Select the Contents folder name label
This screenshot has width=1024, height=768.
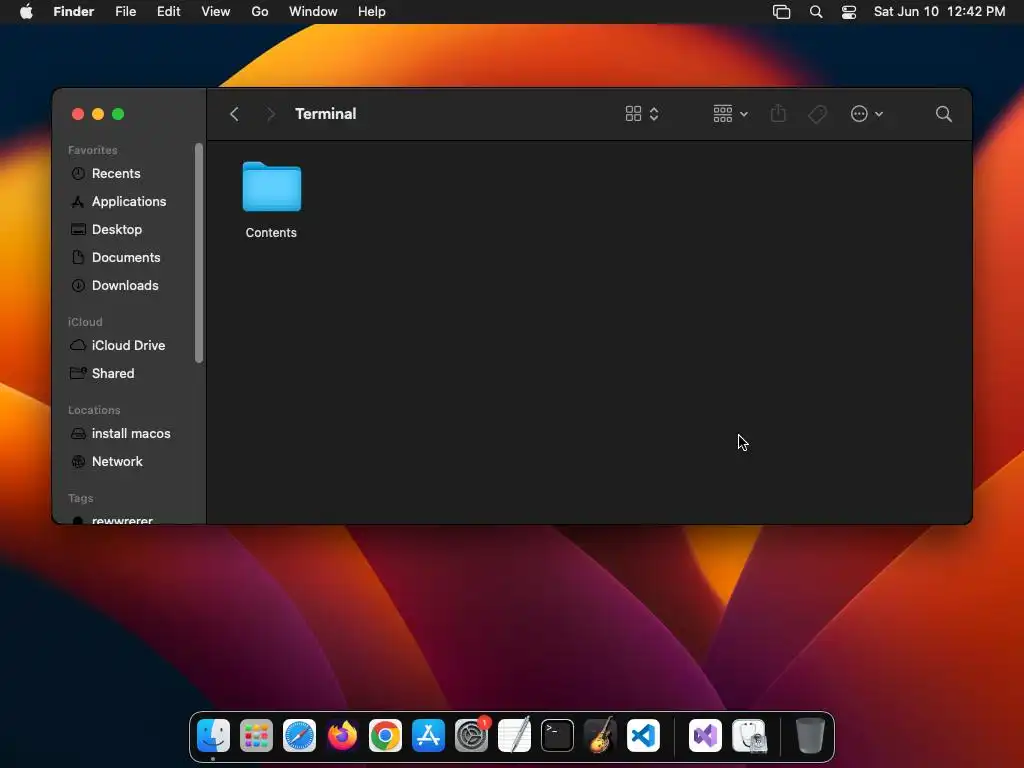[x=271, y=232]
